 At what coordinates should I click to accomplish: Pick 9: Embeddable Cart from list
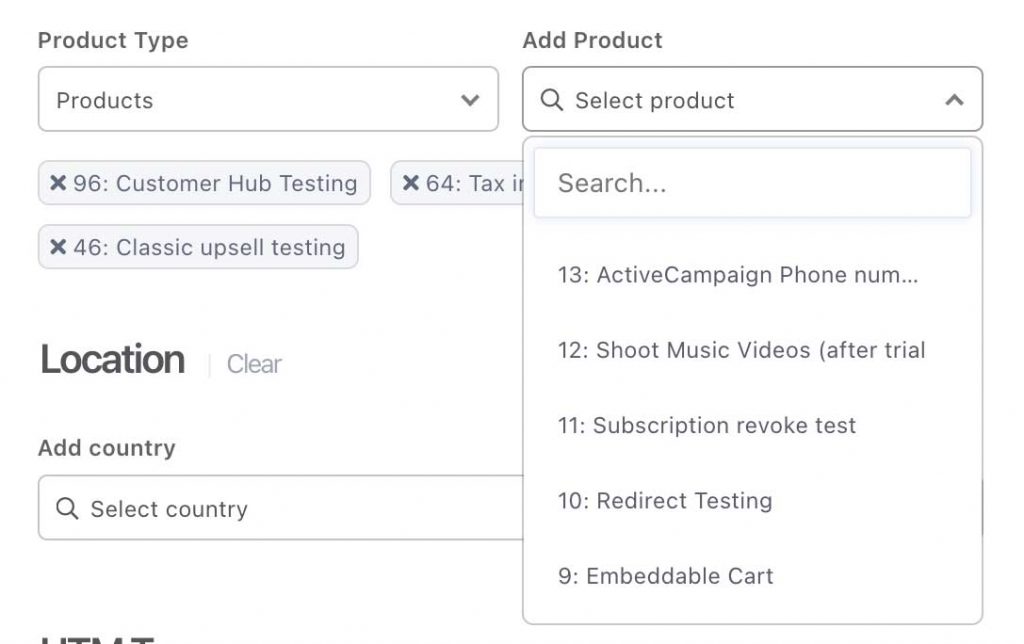pyautogui.click(x=752, y=576)
